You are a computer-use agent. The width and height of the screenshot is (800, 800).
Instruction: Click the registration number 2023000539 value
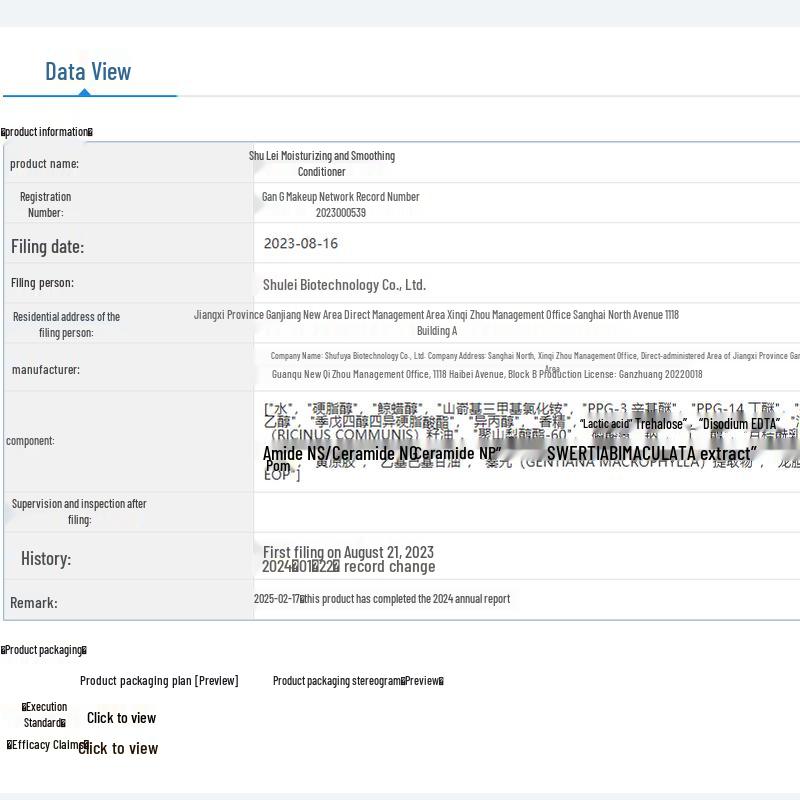pyautogui.click(x=341, y=212)
